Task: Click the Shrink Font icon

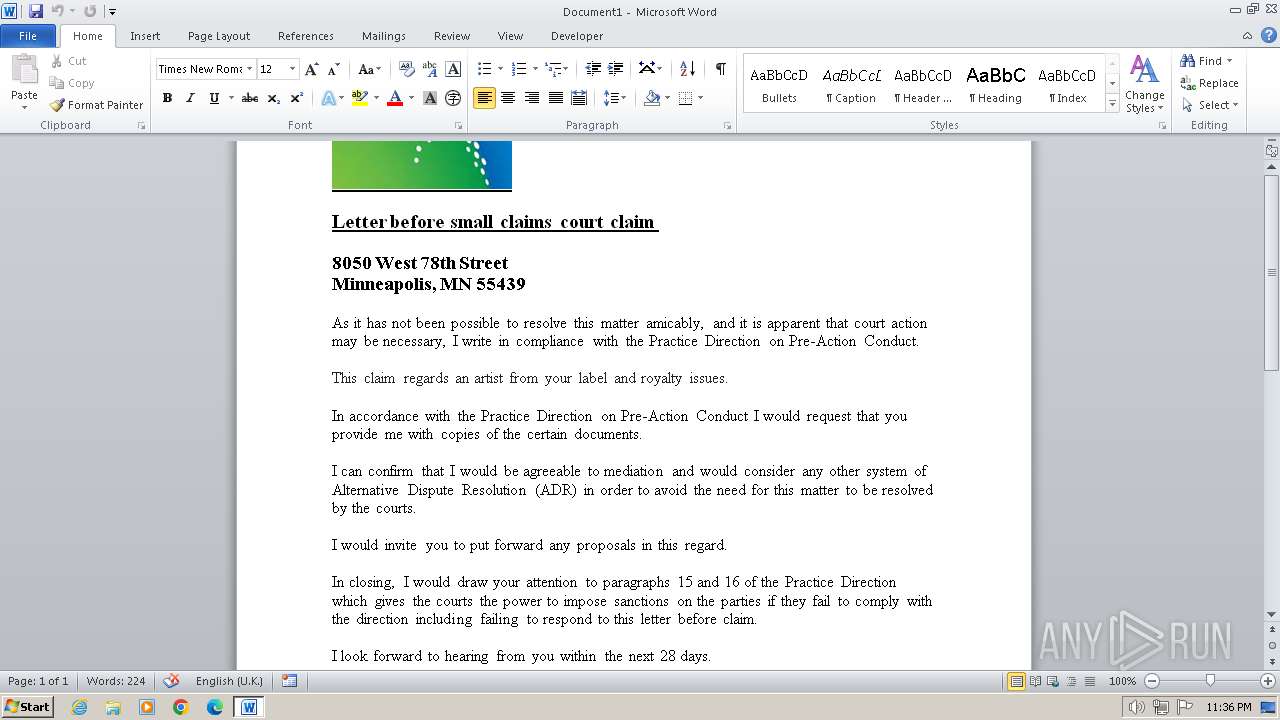Action: click(334, 69)
